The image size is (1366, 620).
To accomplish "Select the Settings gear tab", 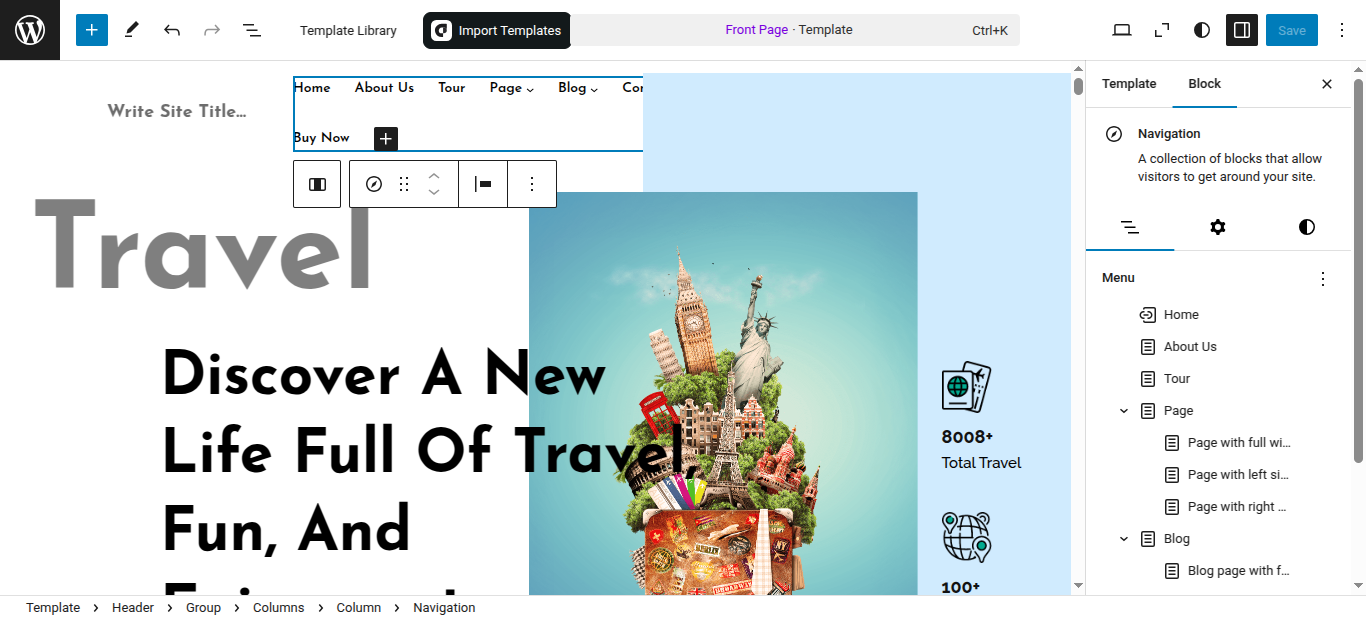I will click(1217, 227).
